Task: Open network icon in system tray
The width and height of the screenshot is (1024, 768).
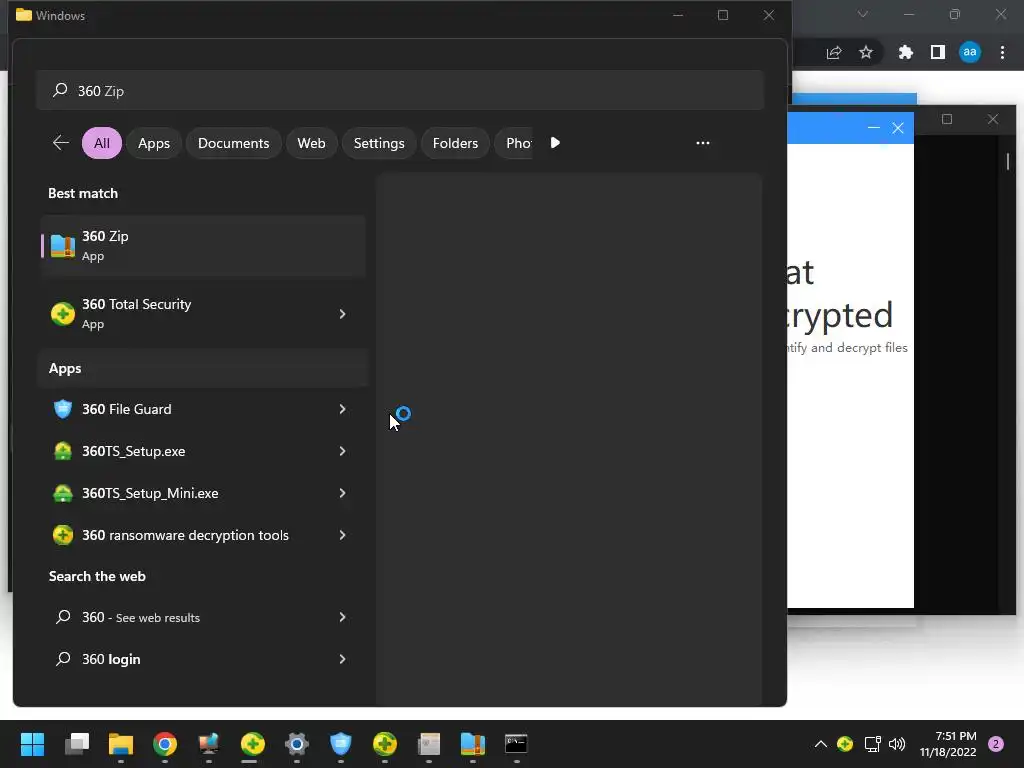Action: pos(872,744)
